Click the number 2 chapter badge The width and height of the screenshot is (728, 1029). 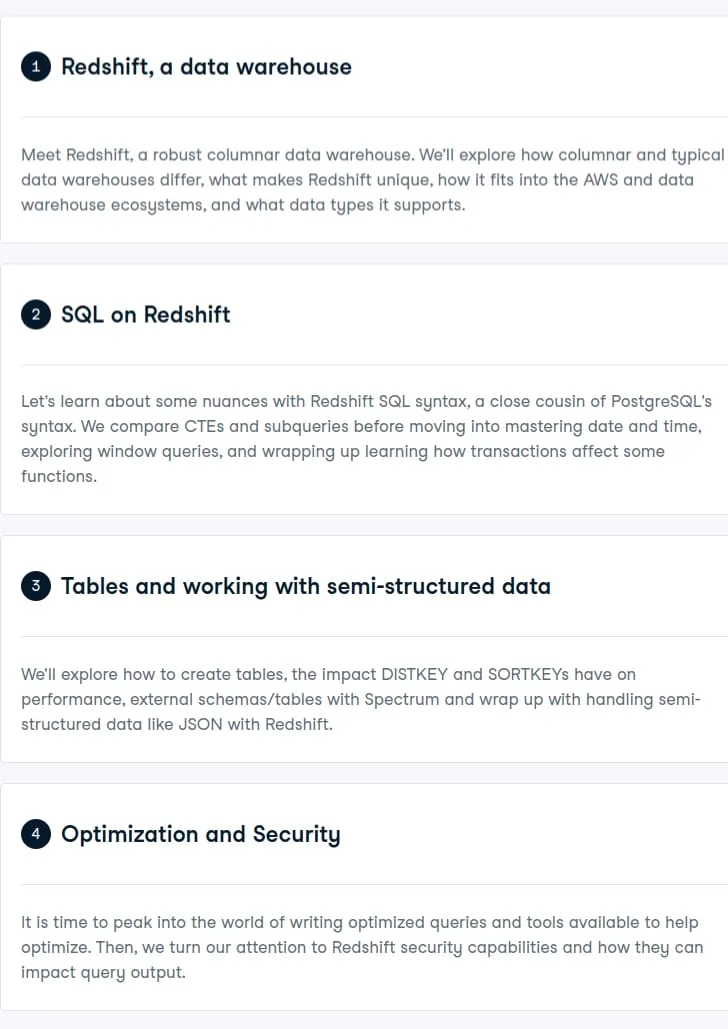pos(36,314)
